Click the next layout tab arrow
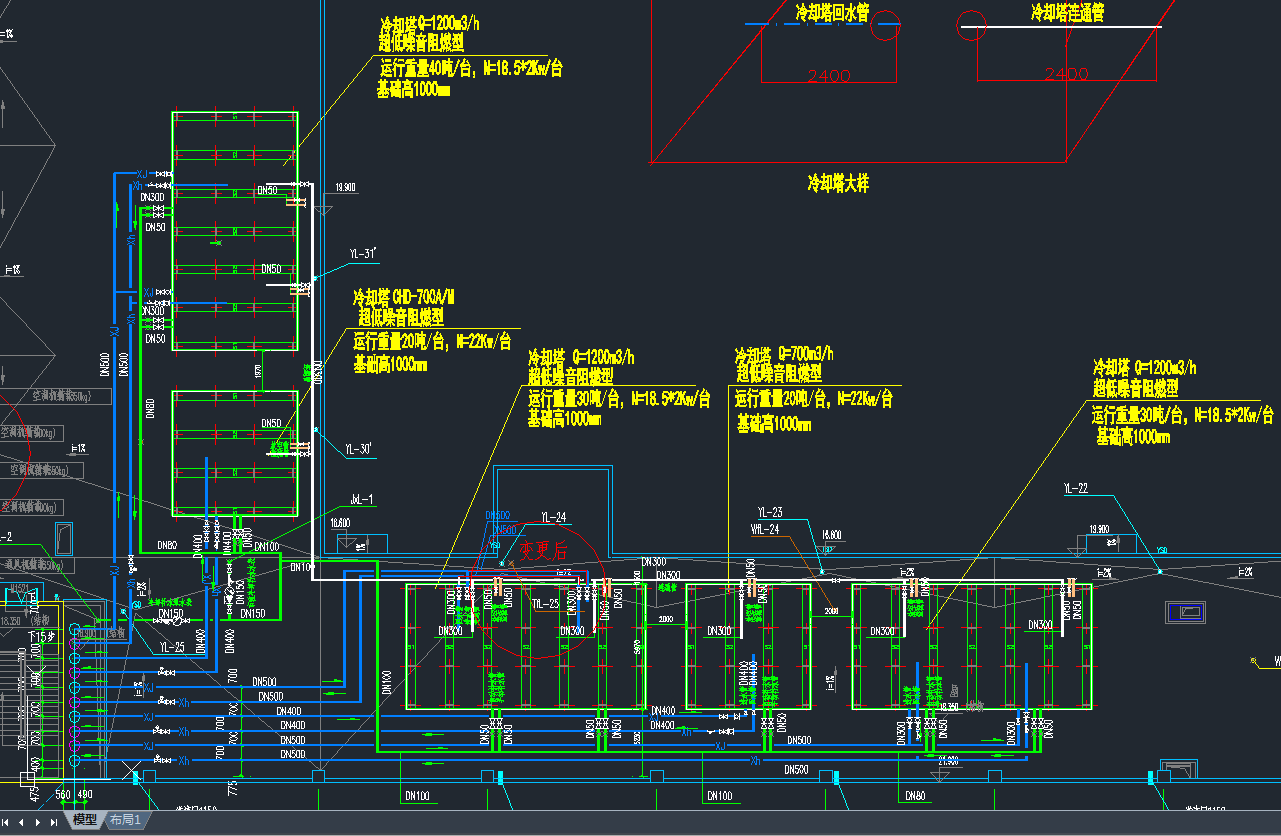The height and width of the screenshot is (836, 1281). coord(39,822)
